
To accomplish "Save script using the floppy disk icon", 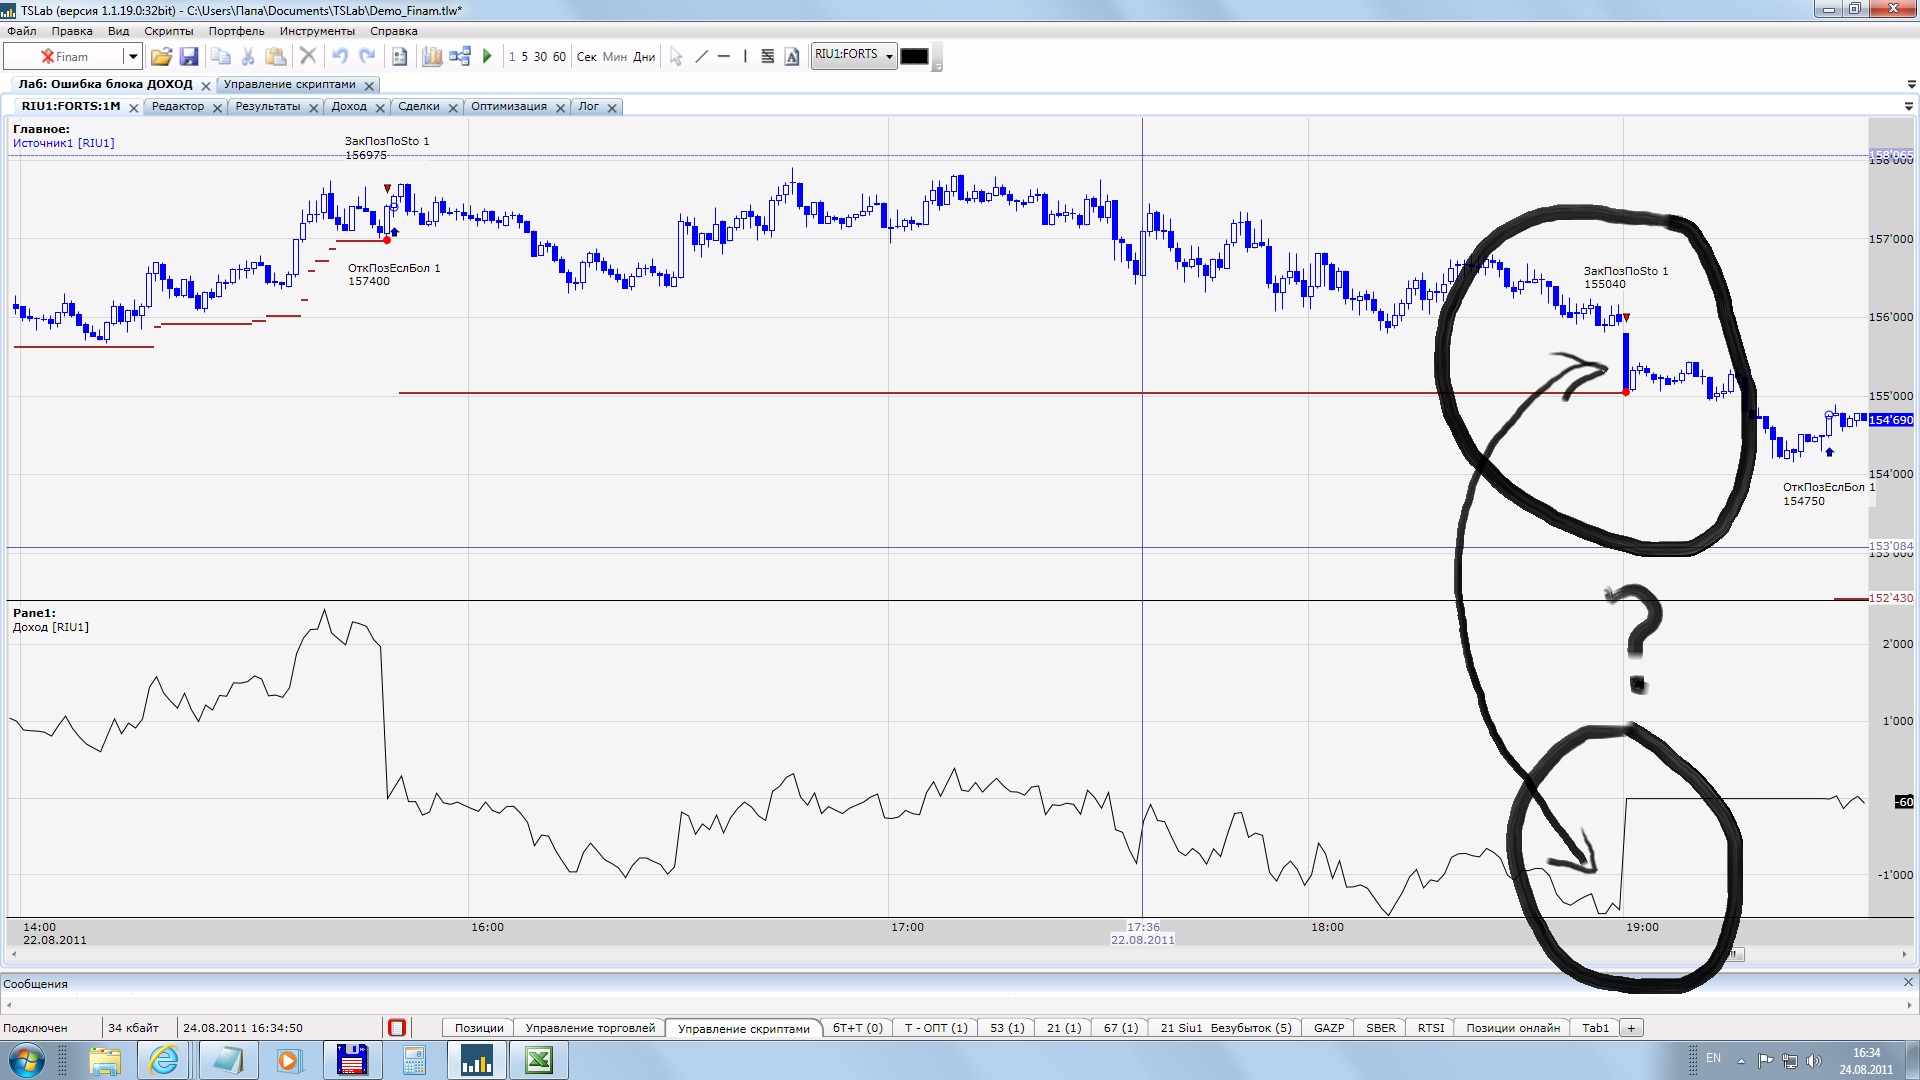I will pos(188,57).
